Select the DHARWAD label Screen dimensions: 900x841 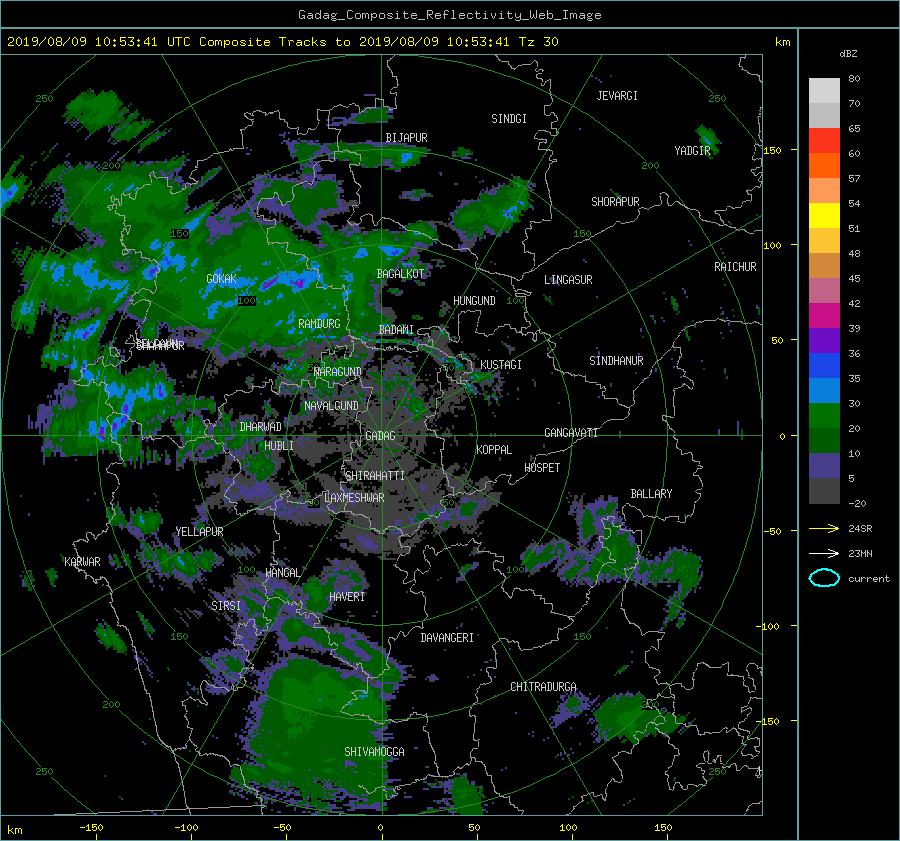point(260,427)
